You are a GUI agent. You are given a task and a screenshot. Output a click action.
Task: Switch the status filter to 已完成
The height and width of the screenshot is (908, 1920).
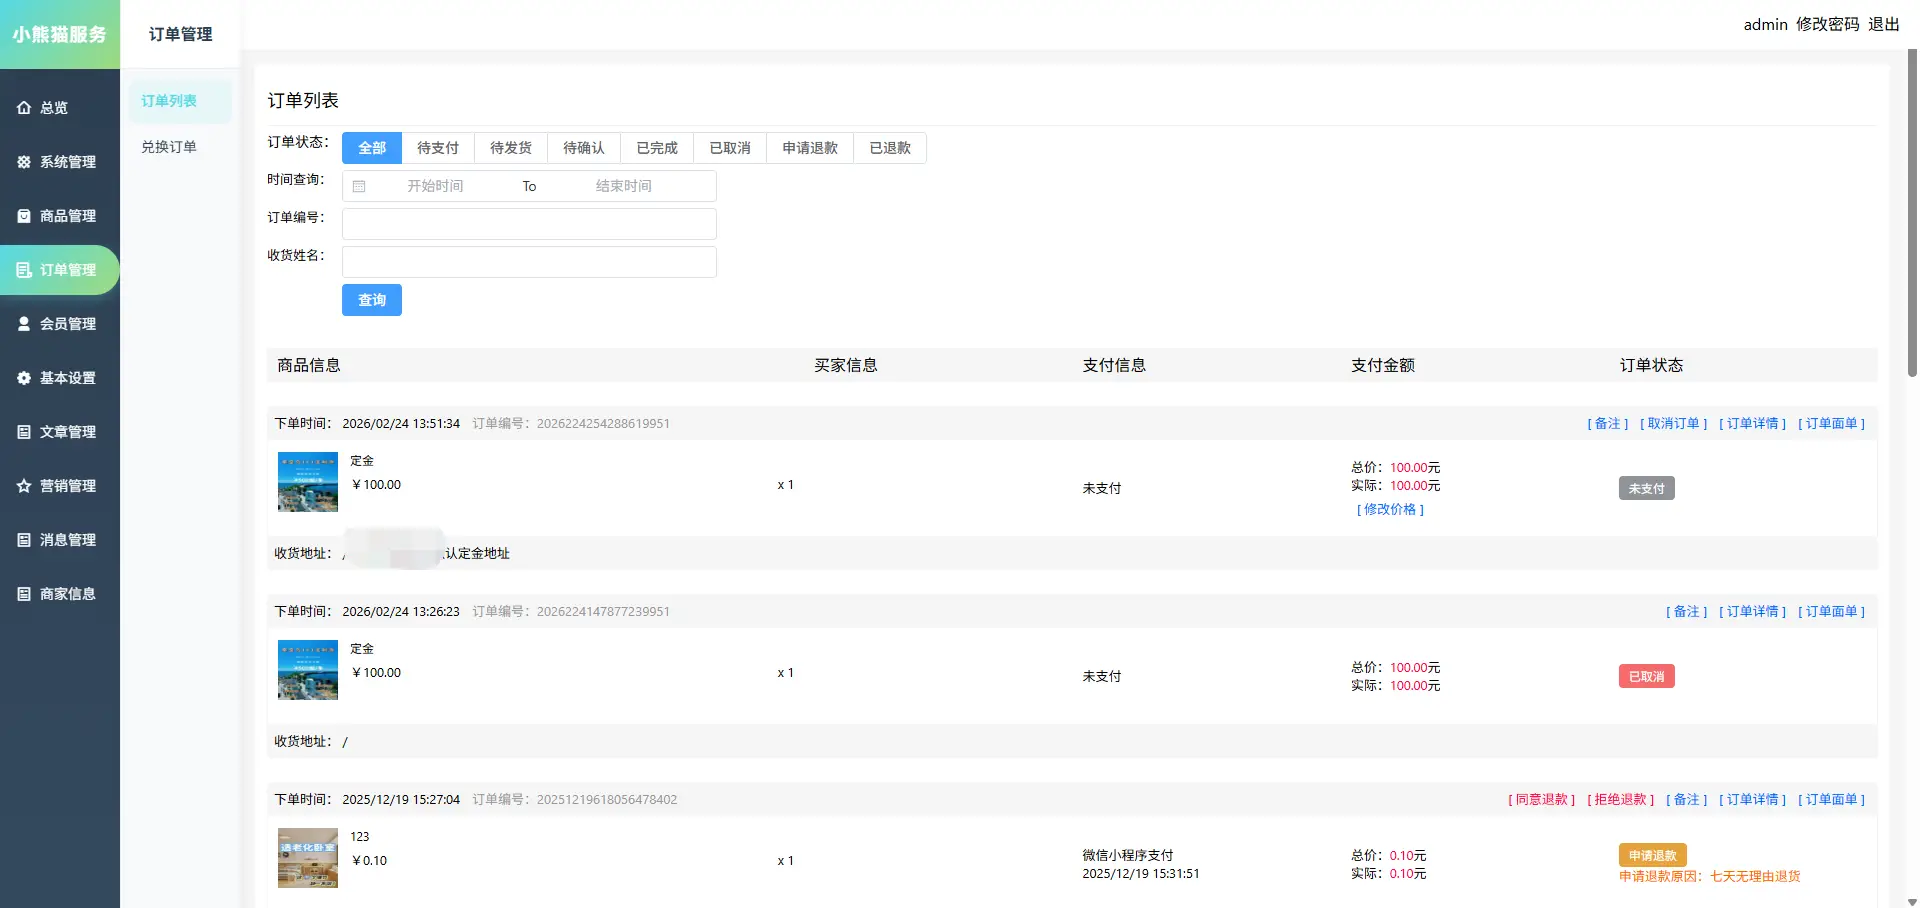(657, 148)
